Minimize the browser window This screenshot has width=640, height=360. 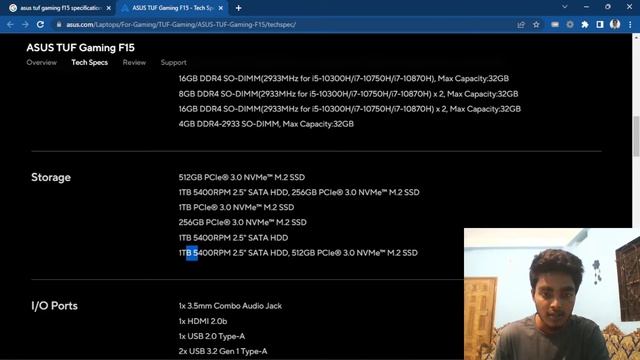[587, 7]
